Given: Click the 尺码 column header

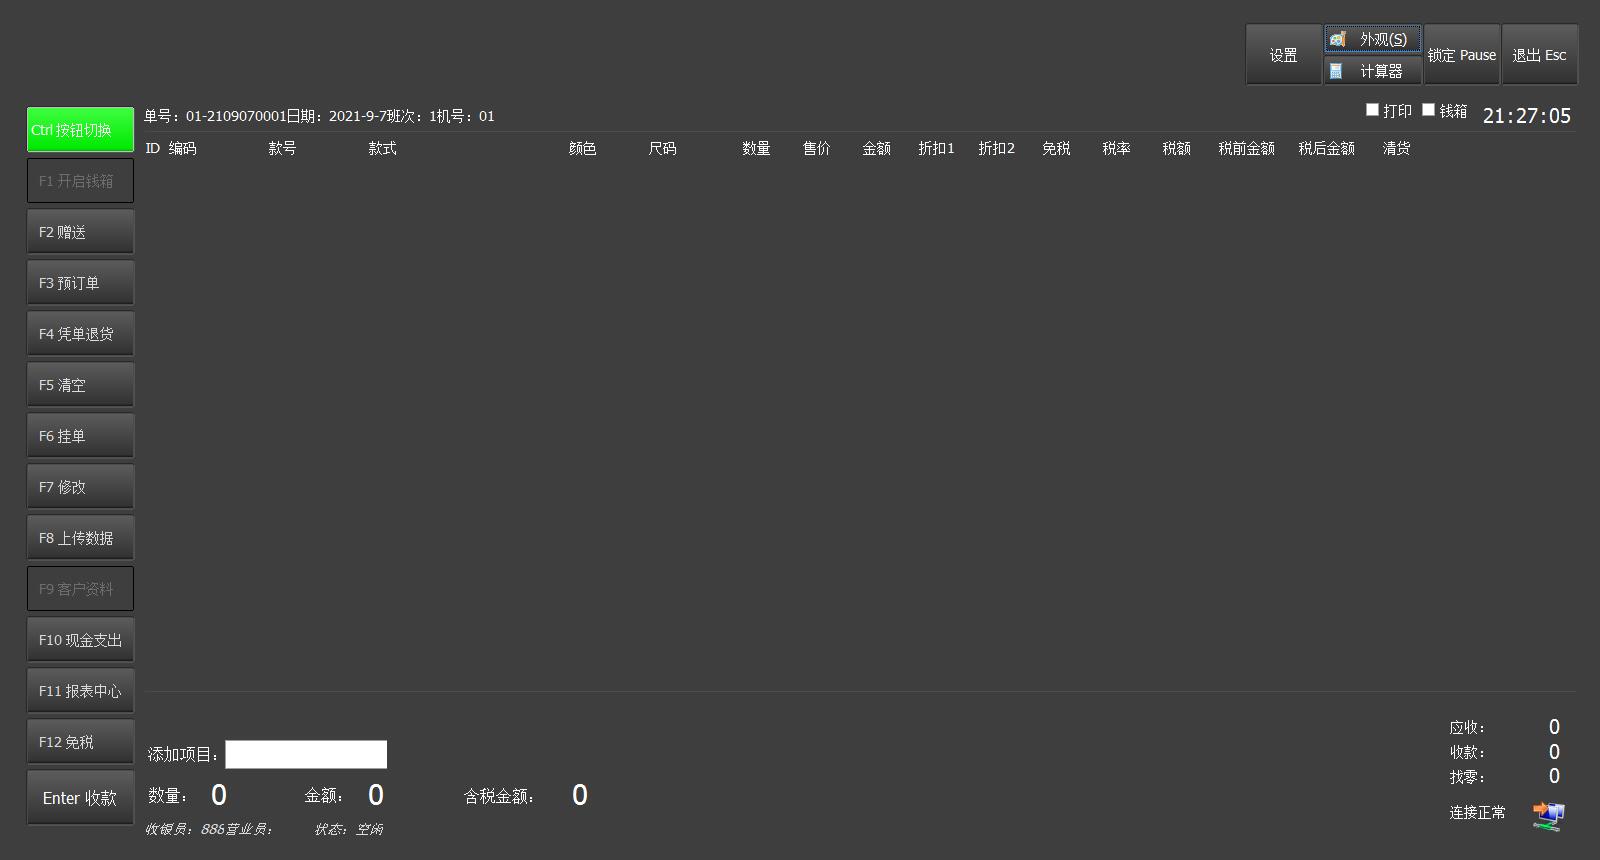Looking at the screenshot, I should 662,148.
